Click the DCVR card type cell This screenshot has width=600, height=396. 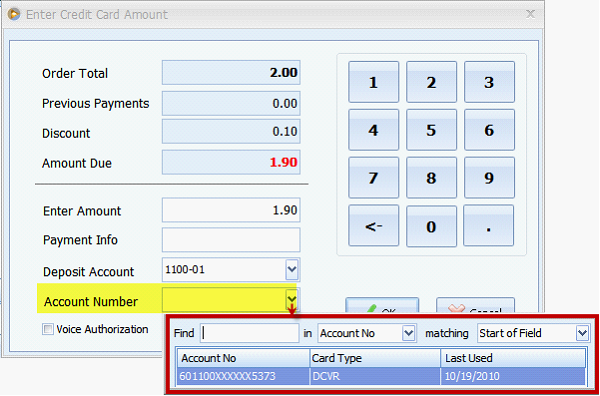(x=375, y=376)
